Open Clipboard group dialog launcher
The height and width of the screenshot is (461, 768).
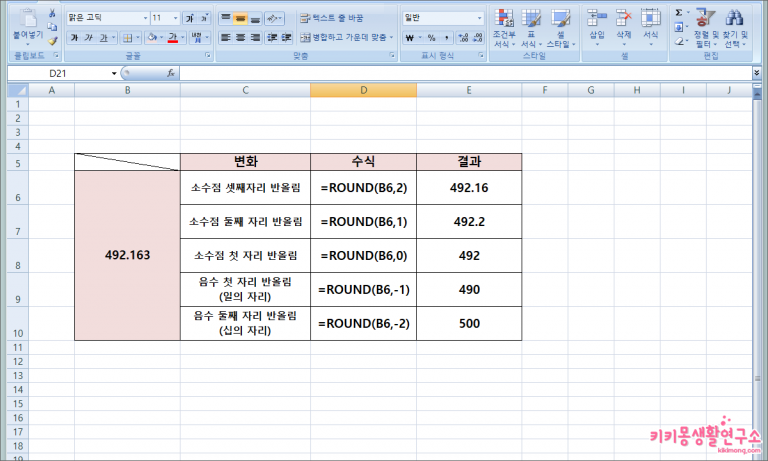[56, 55]
